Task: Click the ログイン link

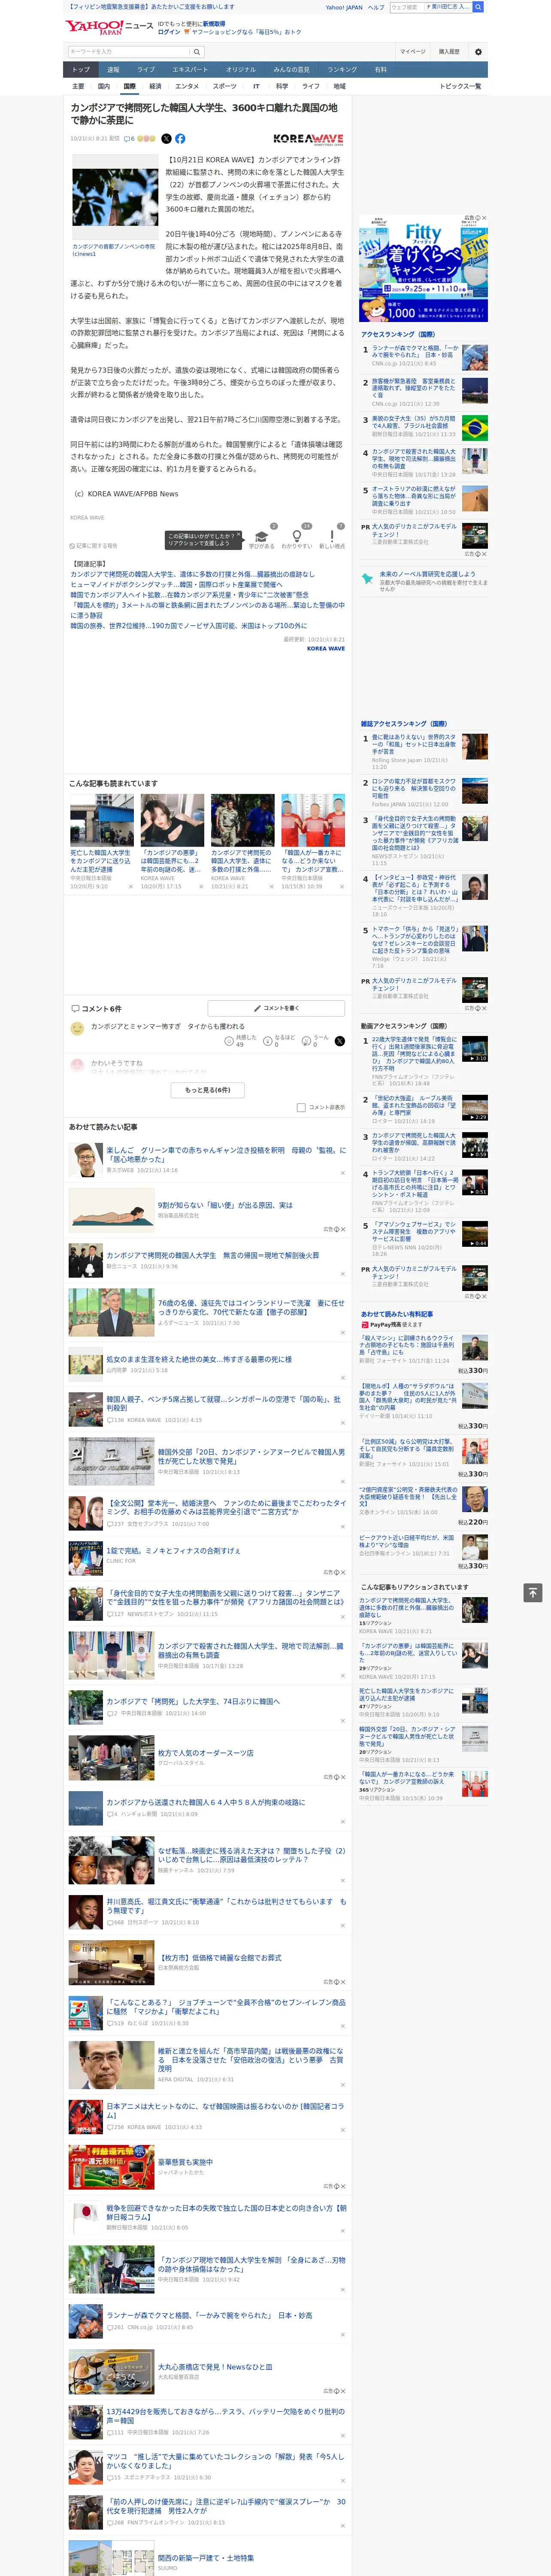Action: tap(169, 32)
